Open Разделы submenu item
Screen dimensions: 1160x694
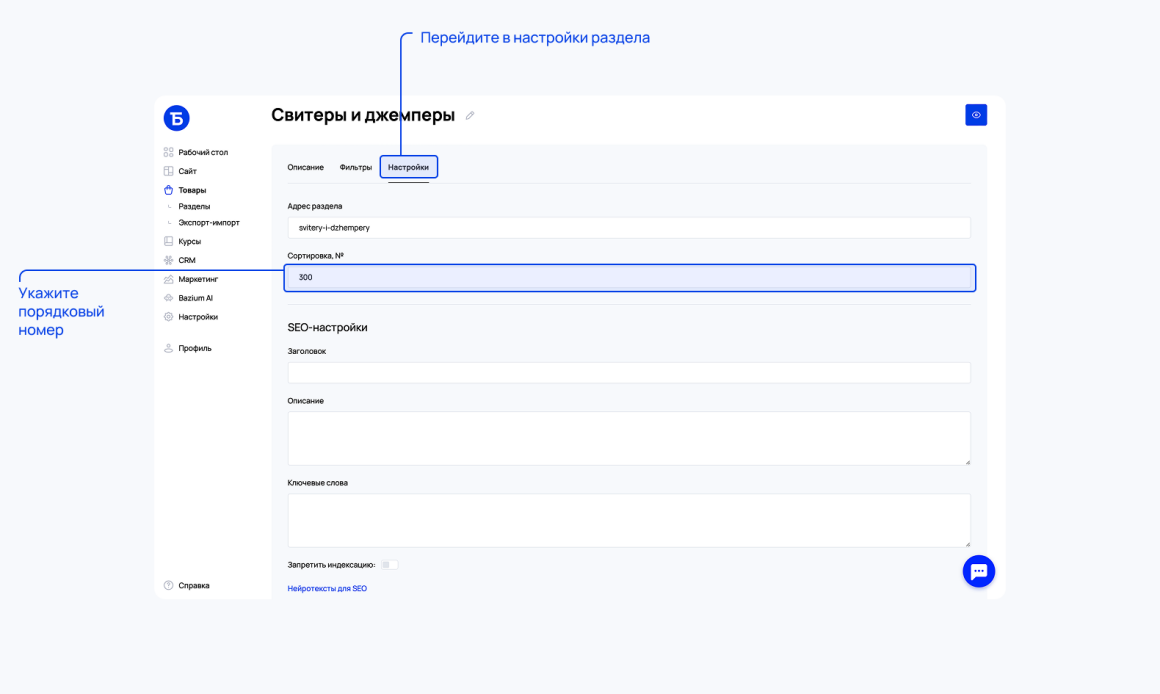click(194, 206)
